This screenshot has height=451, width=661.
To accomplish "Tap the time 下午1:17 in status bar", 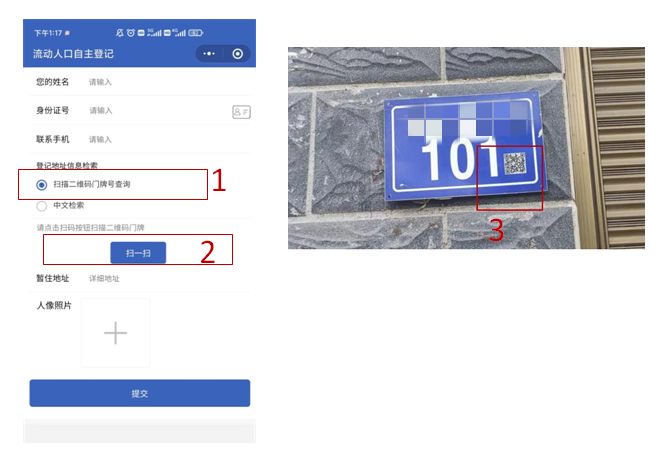I will pos(48,33).
